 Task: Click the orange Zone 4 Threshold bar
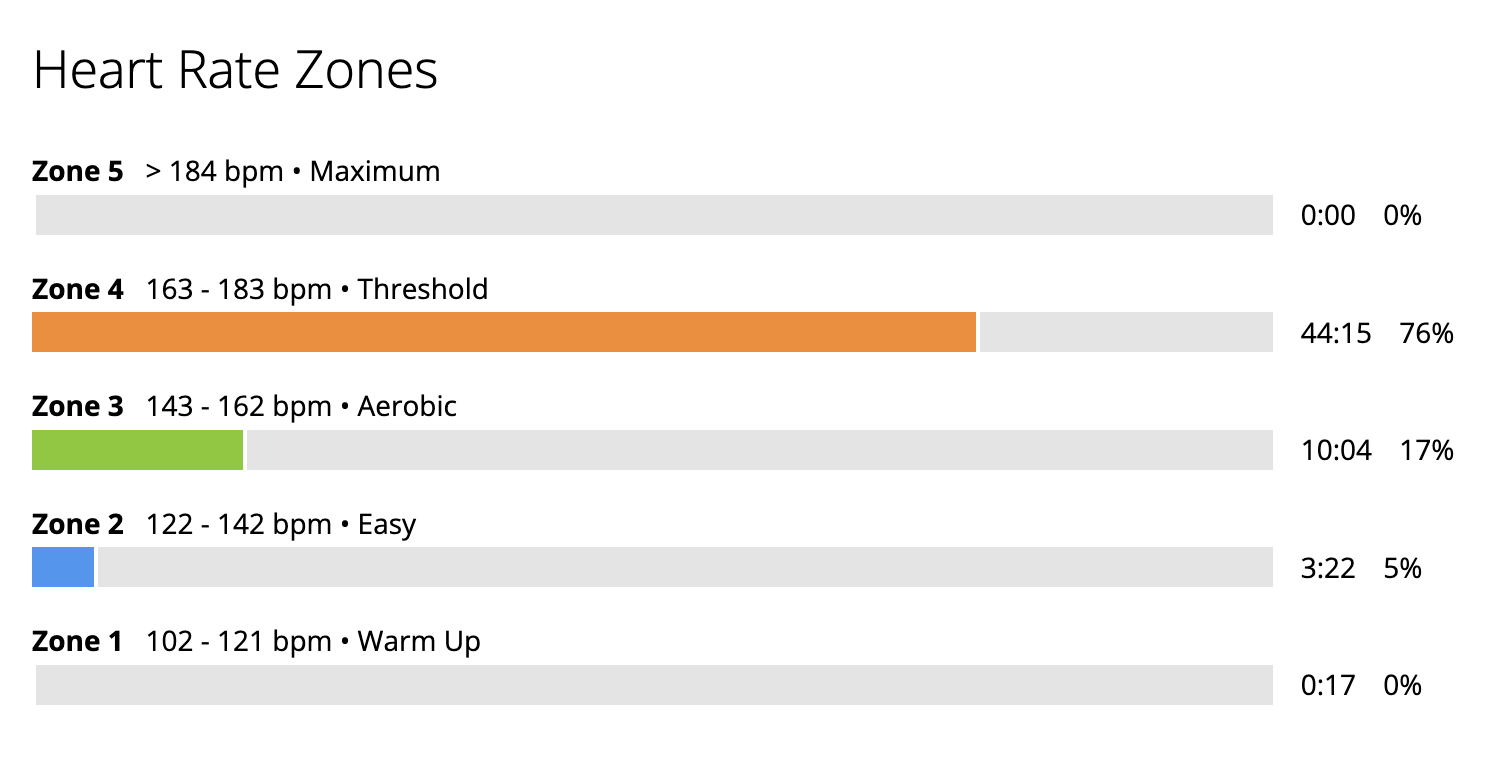click(x=504, y=332)
